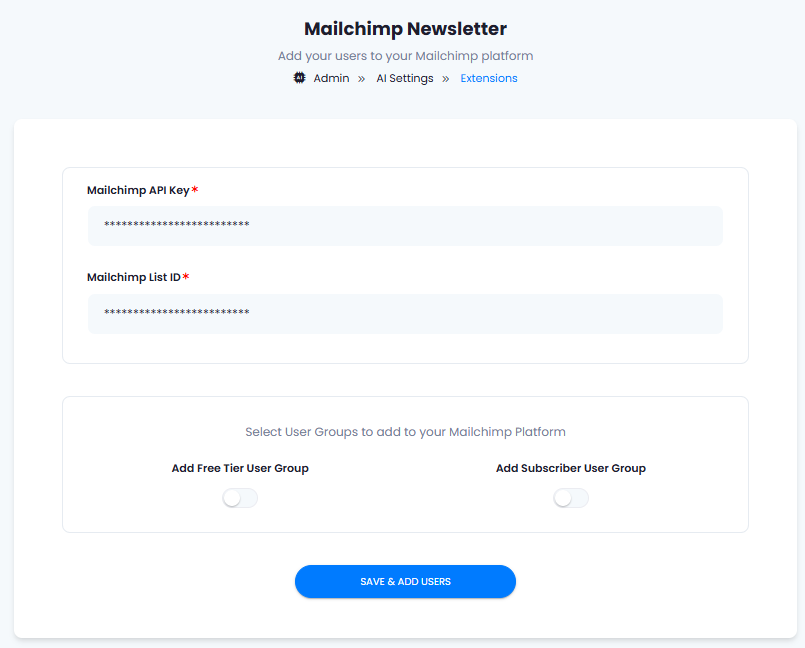
Task: Click "Add your users to your Mailchimp platform" text
Action: 405,55
